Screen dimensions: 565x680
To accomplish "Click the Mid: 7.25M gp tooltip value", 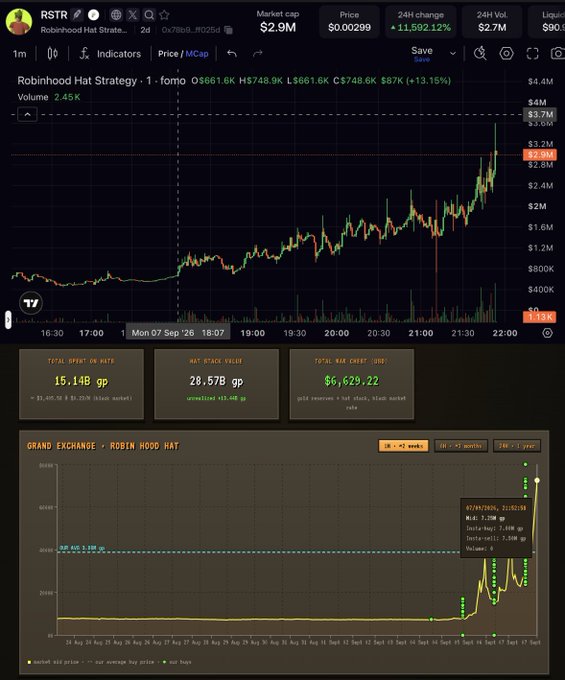I will tap(485, 518).
